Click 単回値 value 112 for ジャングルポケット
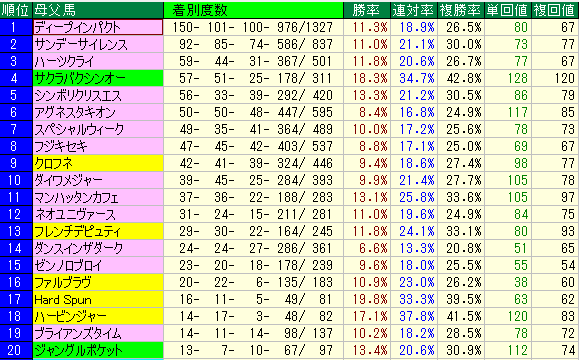Viewport: 579px width, 360px height. click(518, 350)
